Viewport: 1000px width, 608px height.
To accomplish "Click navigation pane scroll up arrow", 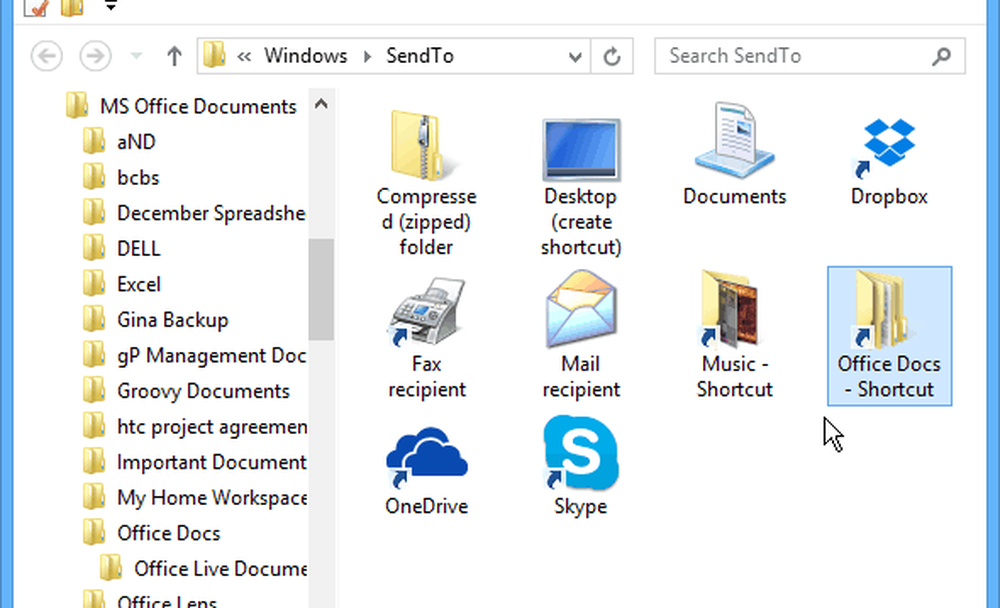I will tap(321, 104).
